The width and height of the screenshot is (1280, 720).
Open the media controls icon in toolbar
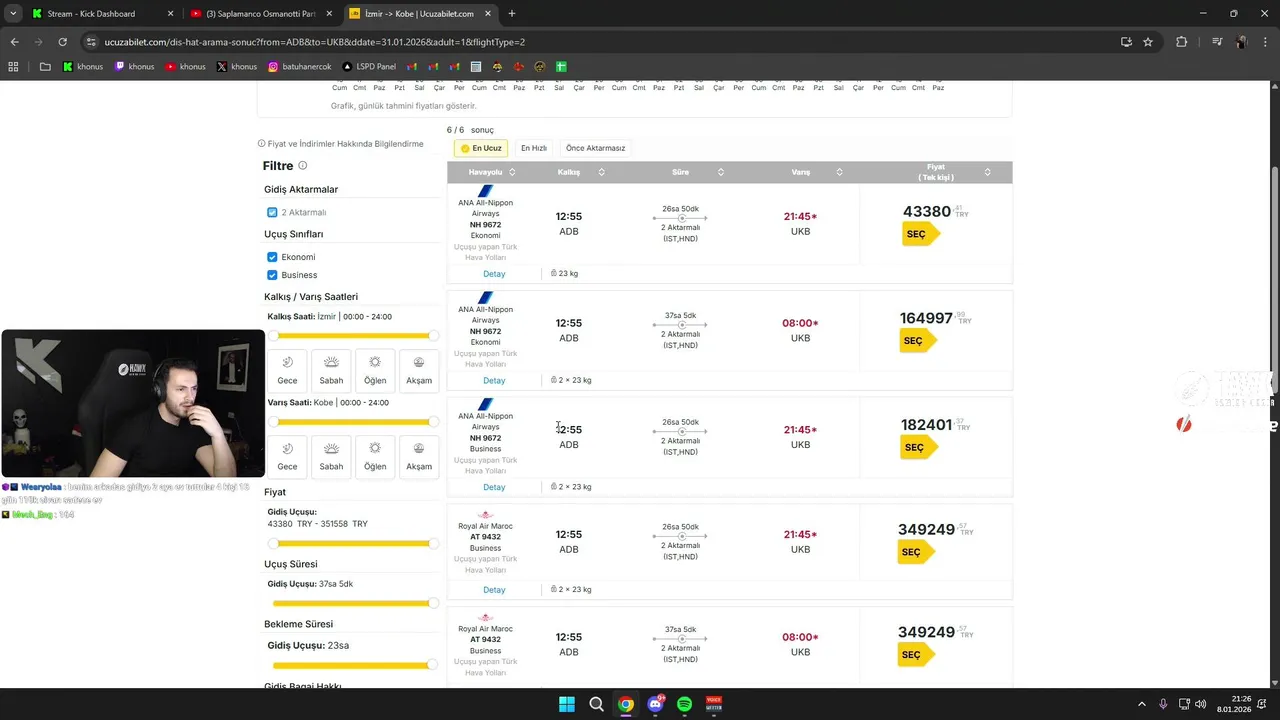1217,42
